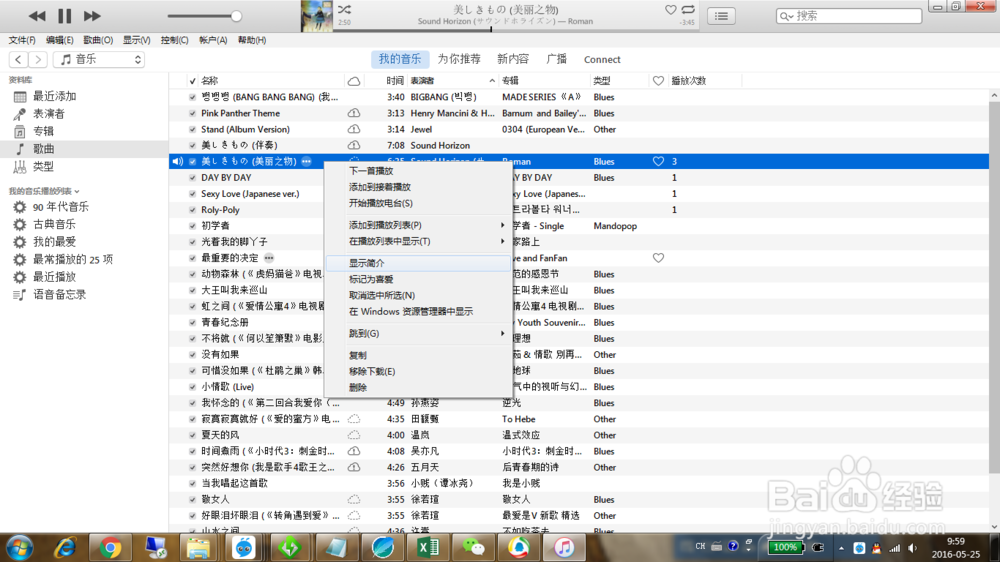This screenshot has height=562, width=1000.
Task: Uncheck the 初学者 checkbox
Action: tap(193, 226)
